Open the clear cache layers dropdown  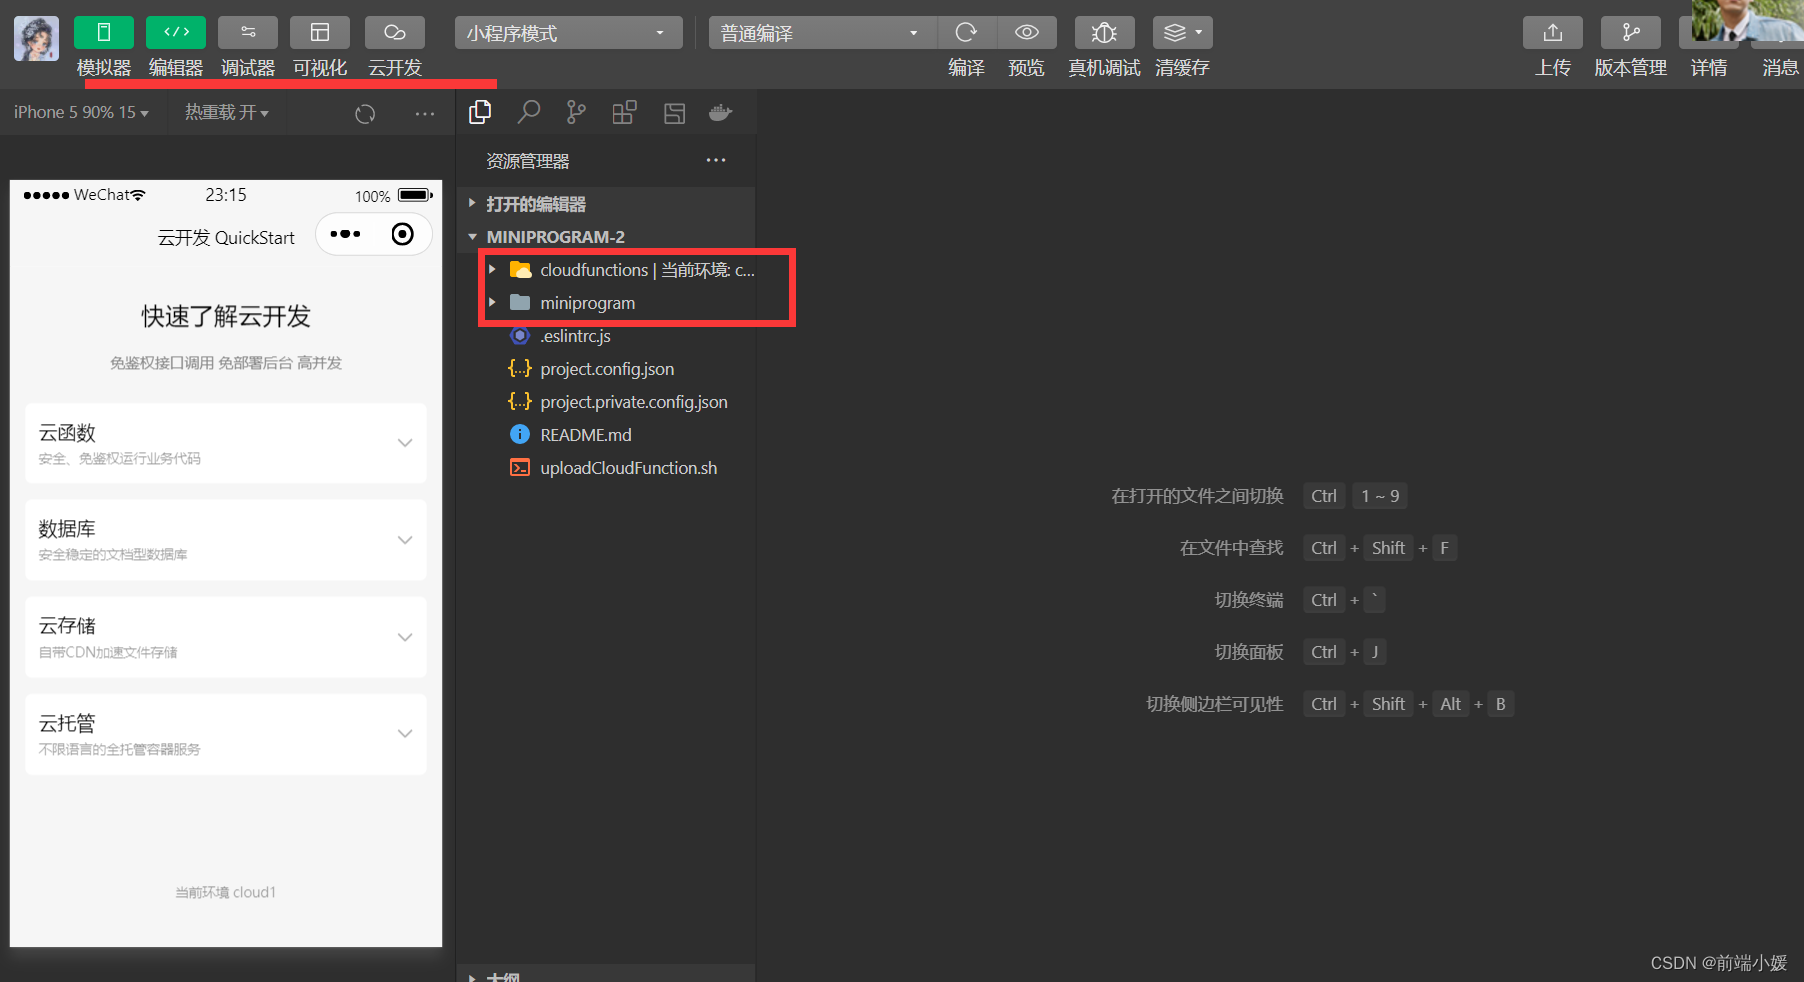1183,33
